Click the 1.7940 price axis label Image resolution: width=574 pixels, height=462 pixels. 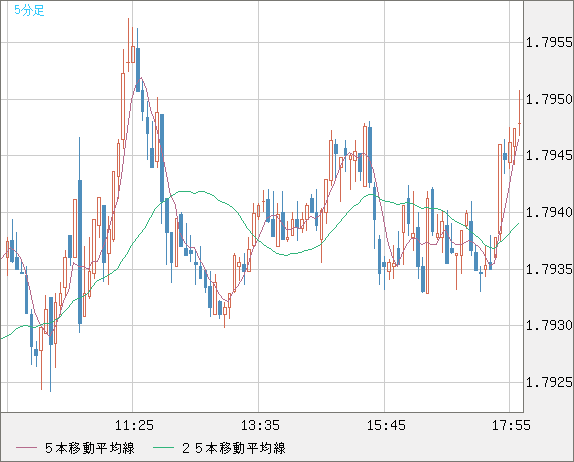(x=549, y=212)
